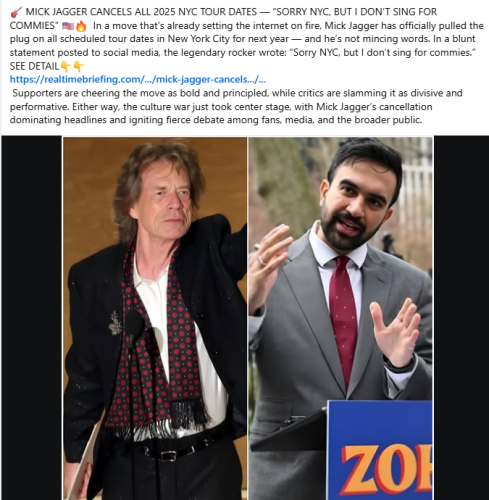The height and width of the screenshot is (500, 489).
Task: Click the first pointing-down hand emoji
Action: click(x=66, y=66)
